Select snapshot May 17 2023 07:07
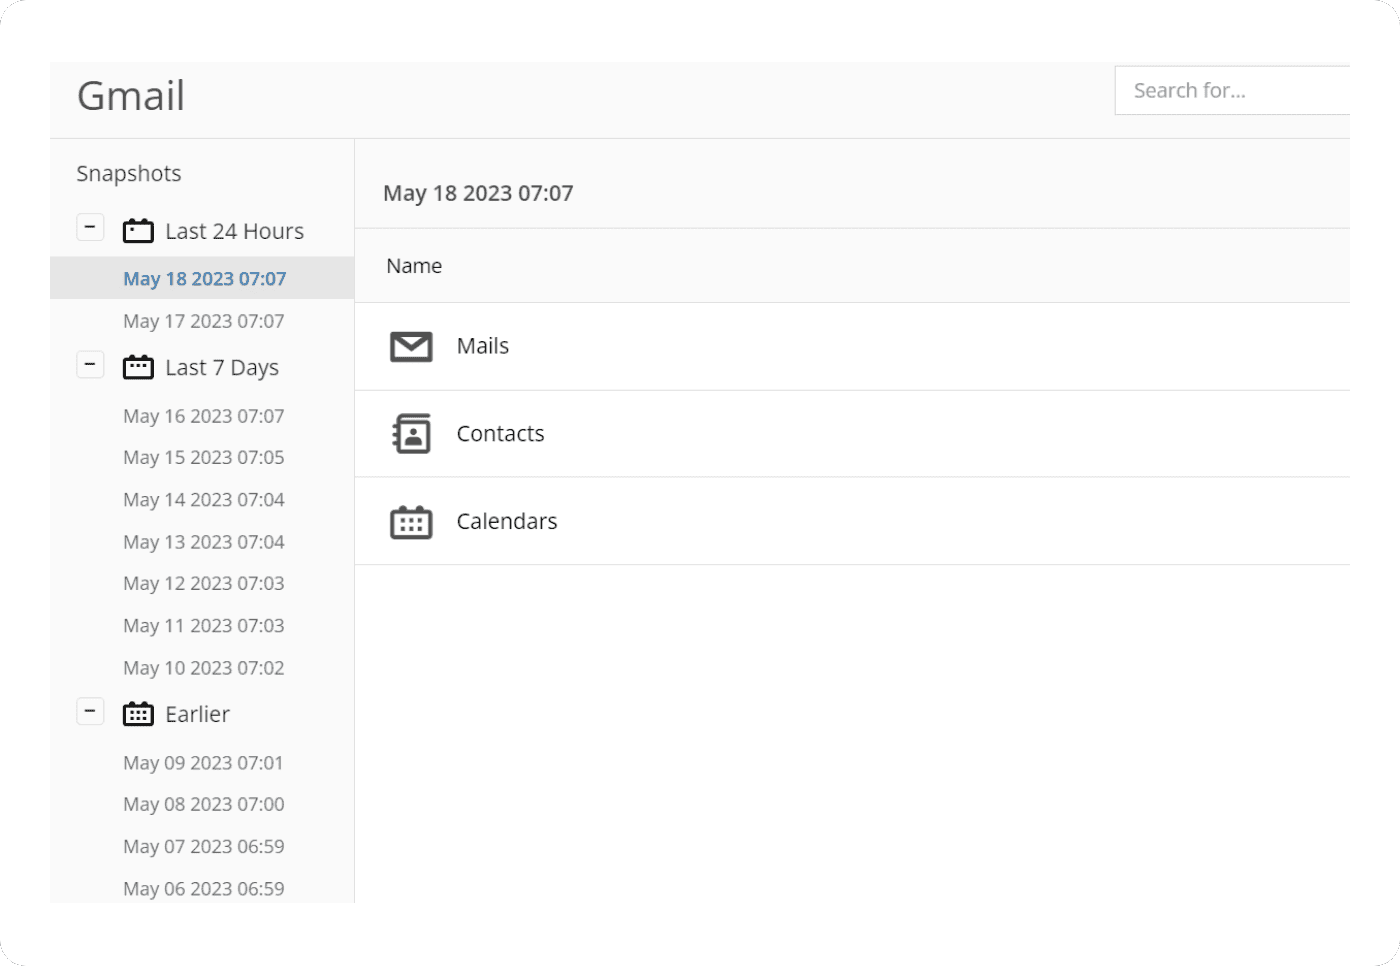Image resolution: width=1400 pixels, height=966 pixels. pyautogui.click(x=204, y=321)
